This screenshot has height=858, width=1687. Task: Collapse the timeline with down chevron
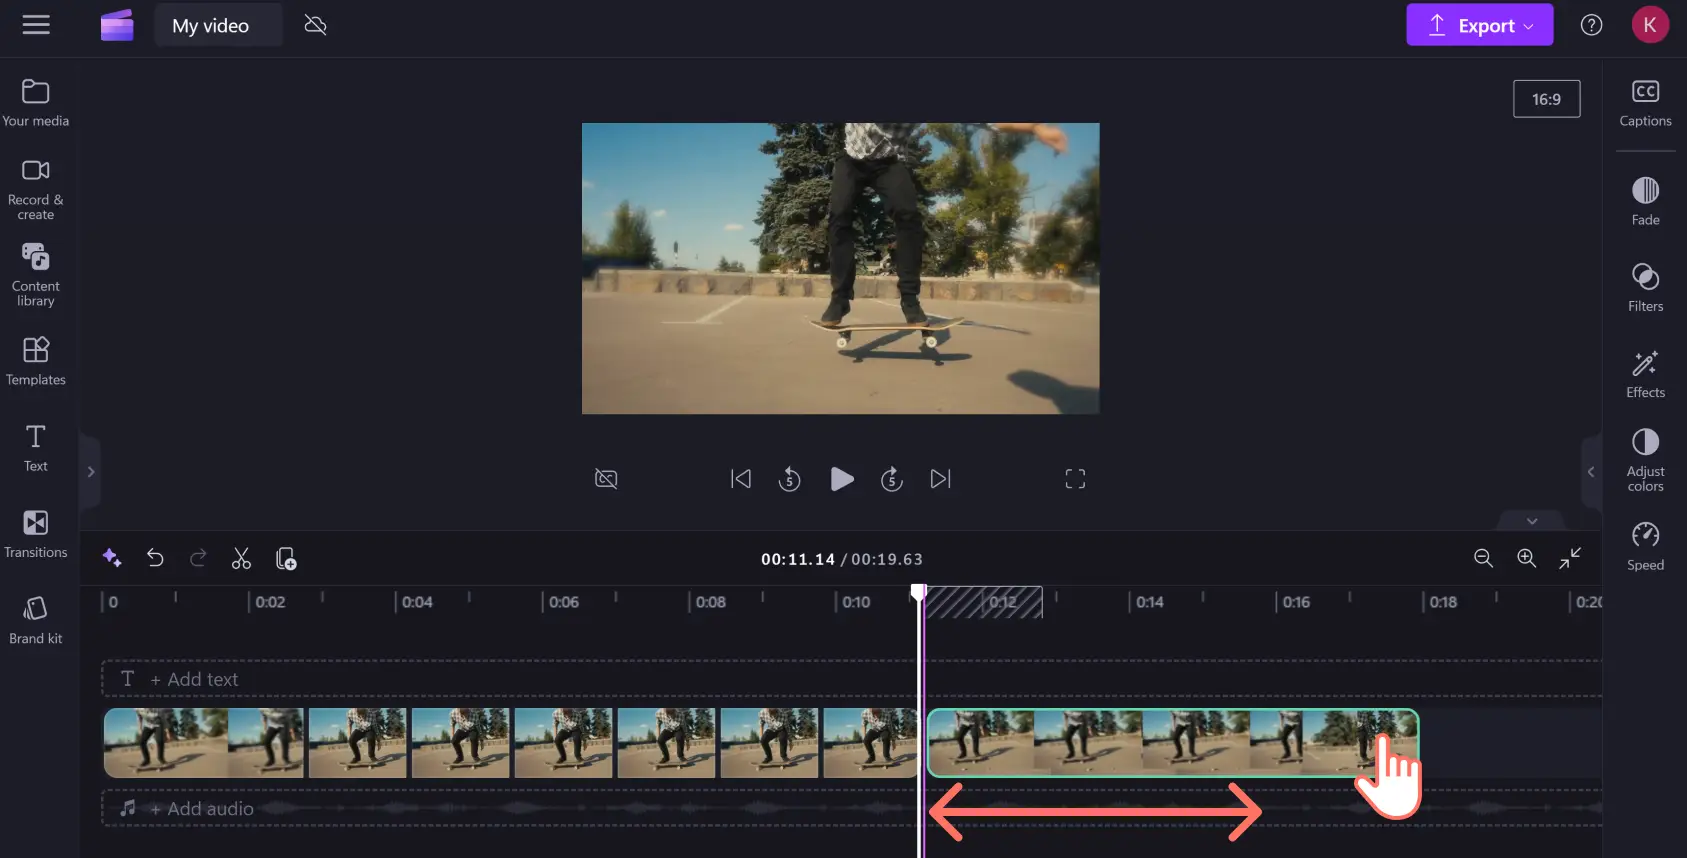(x=1532, y=521)
